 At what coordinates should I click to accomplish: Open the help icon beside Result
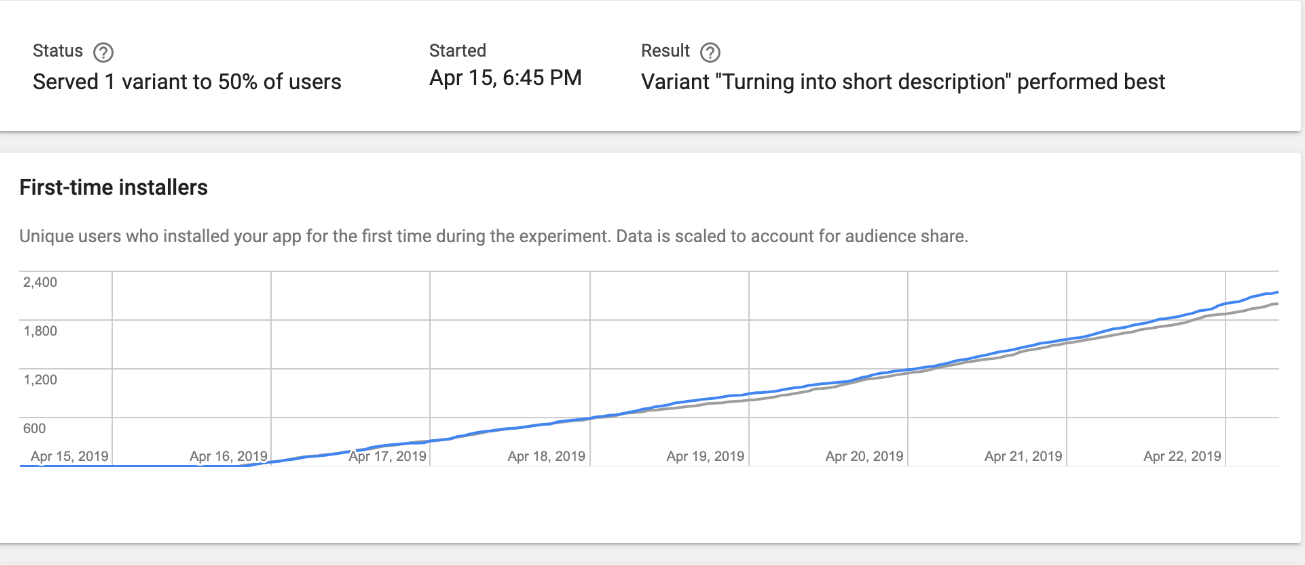(x=711, y=52)
